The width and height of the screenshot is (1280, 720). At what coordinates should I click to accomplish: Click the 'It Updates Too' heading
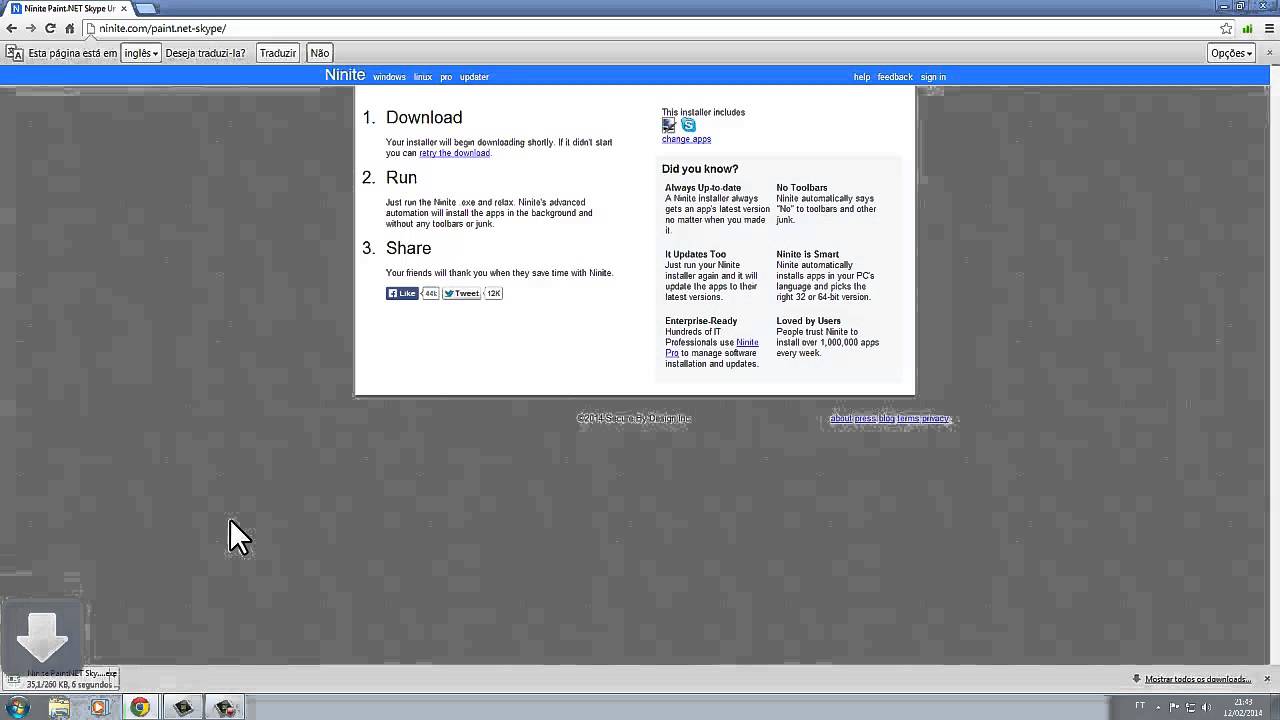pos(696,255)
